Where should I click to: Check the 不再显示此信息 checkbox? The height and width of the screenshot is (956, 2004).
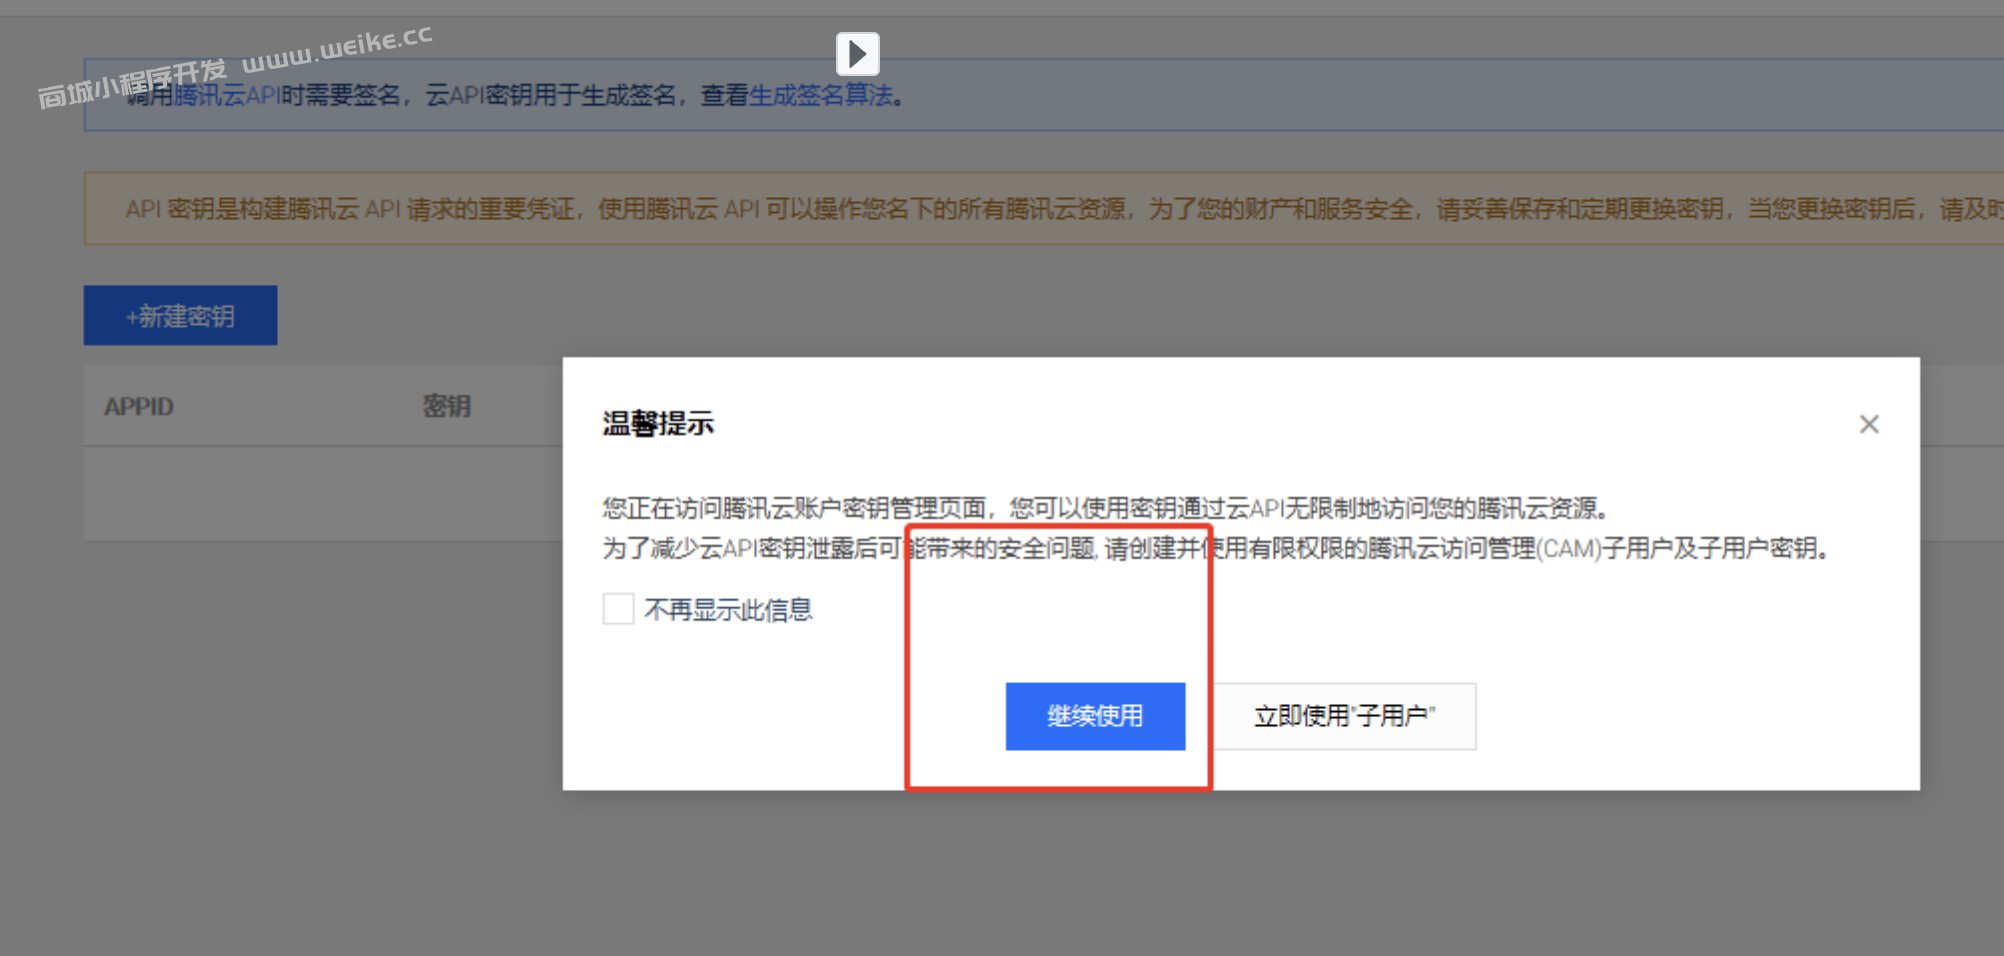pos(618,608)
